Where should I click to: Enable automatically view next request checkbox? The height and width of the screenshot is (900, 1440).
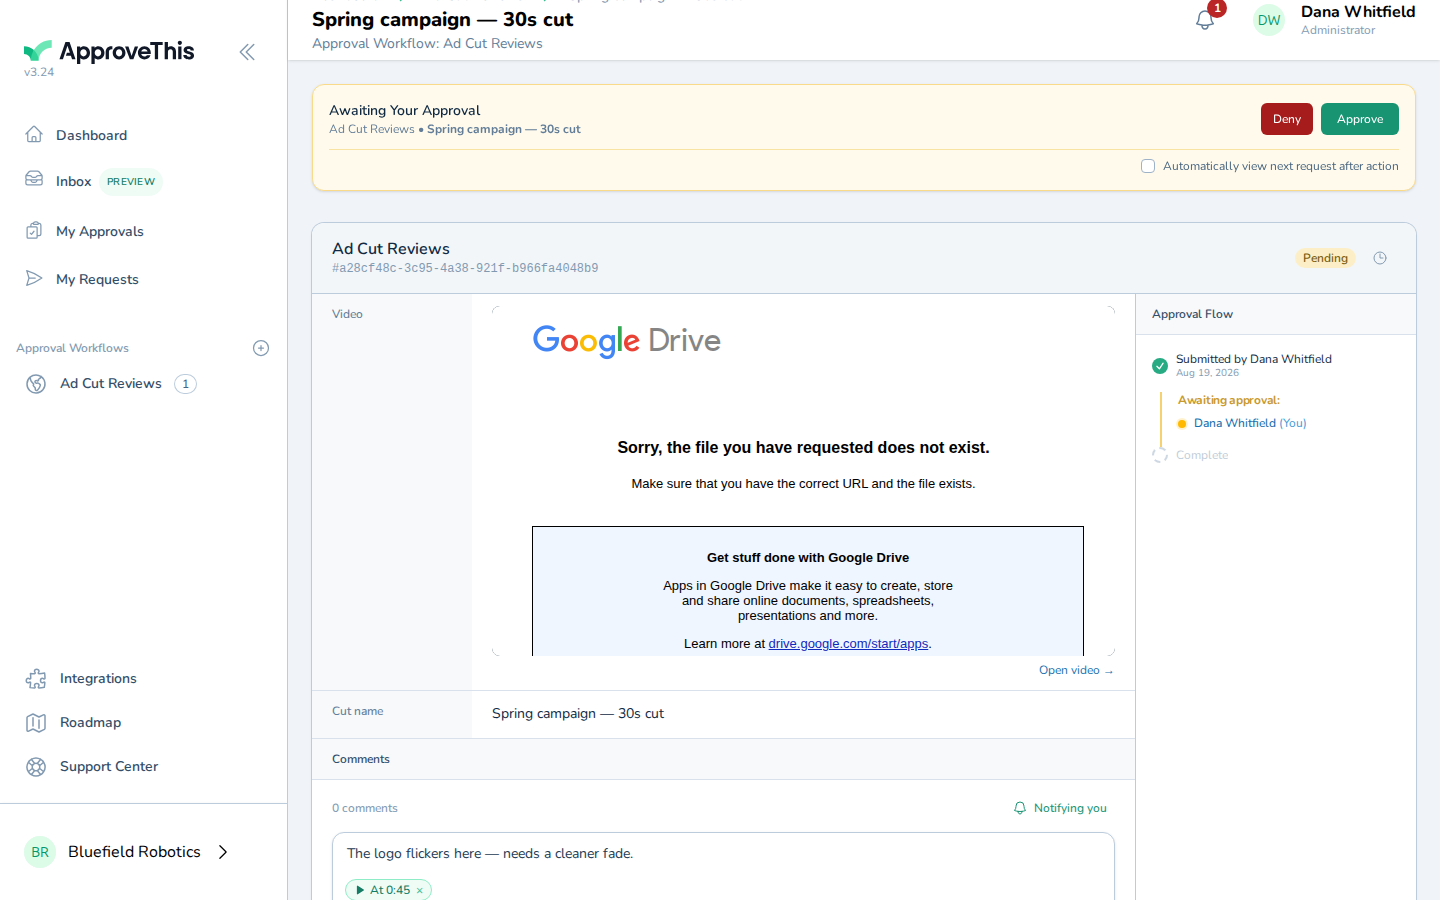1148,166
